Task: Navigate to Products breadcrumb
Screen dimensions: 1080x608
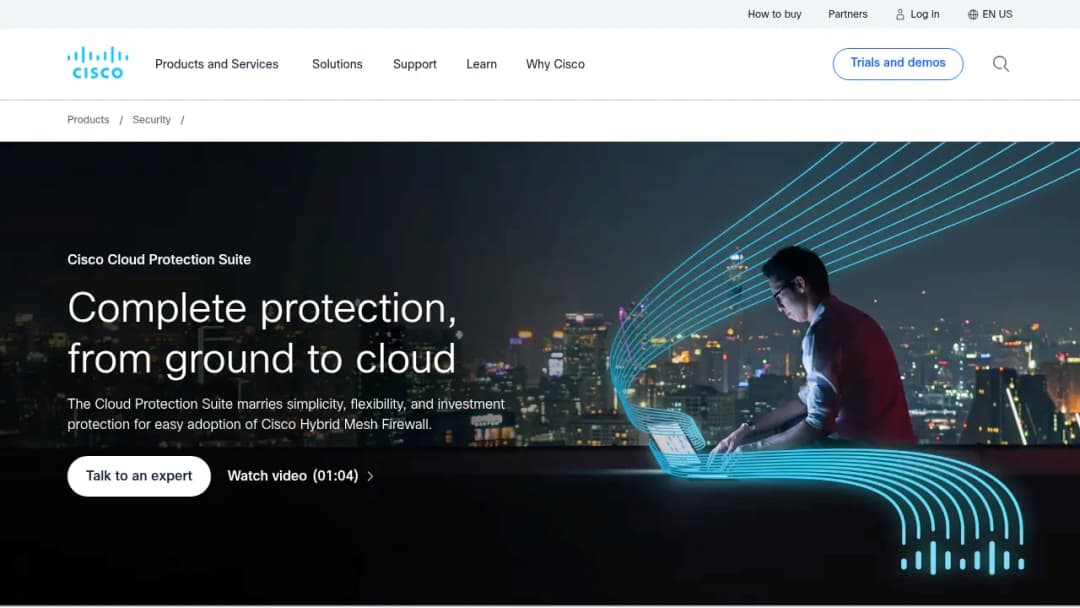Action: (x=88, y=120)
